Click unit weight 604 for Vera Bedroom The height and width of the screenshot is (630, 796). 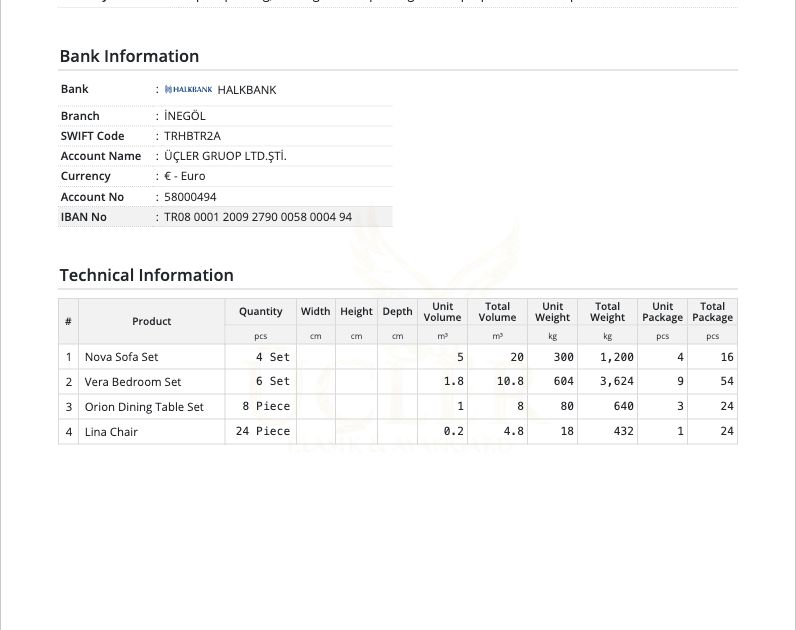click(x=563, y=381)
